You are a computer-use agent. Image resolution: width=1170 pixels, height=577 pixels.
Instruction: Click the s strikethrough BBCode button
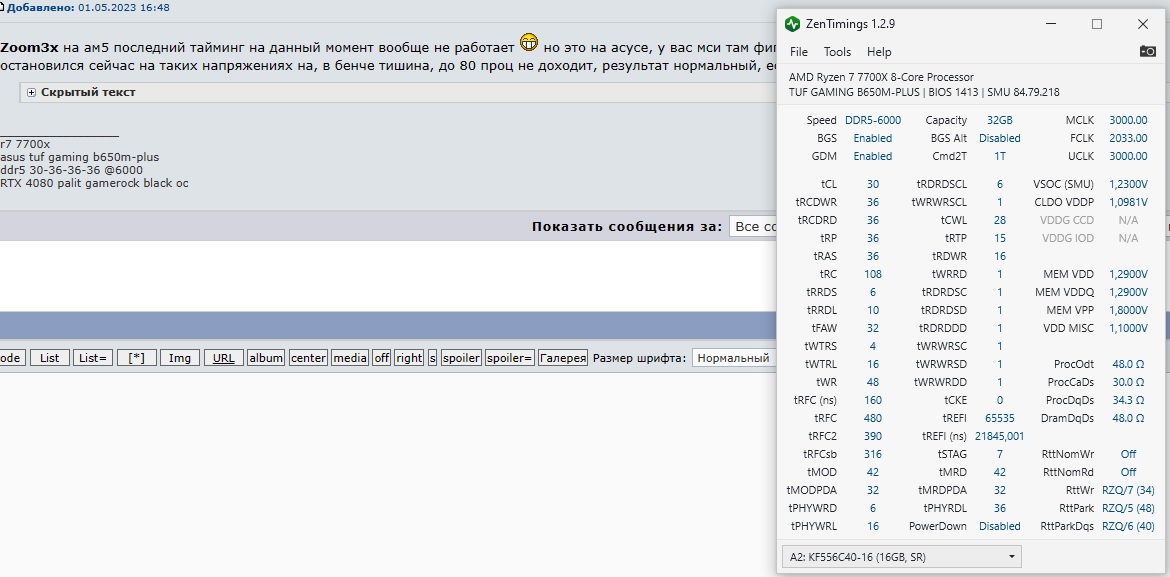tap(433, 358)
